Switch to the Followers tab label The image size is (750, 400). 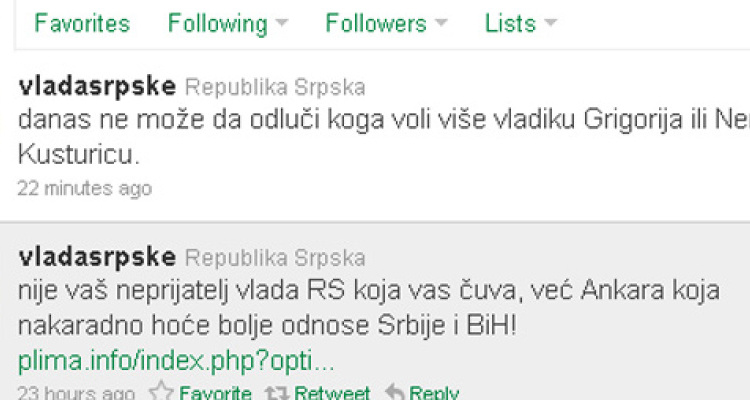pos(376,23)
